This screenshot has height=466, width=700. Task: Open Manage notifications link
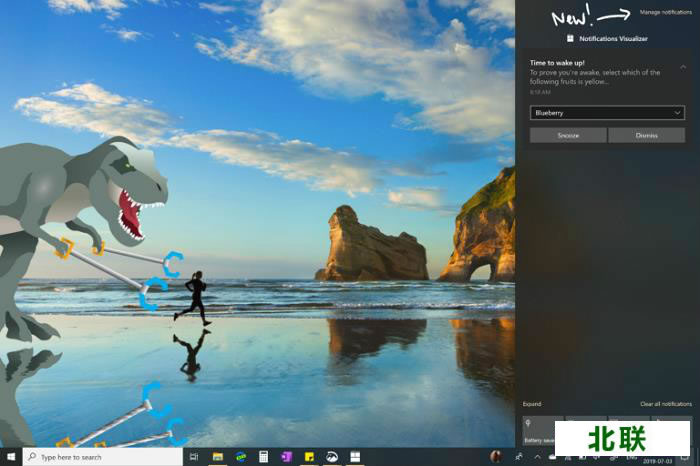tap(665, 12)
